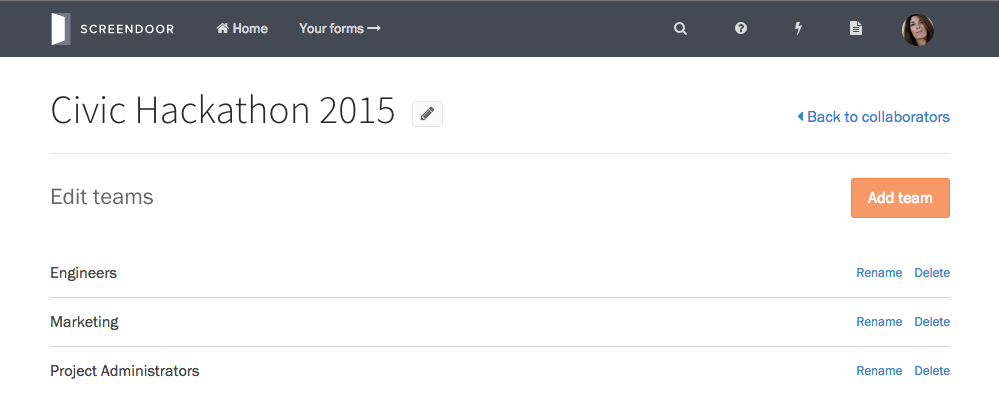Rename the Marketing team
The width and height of the screenshot is (999, 402).
[879, 322]
